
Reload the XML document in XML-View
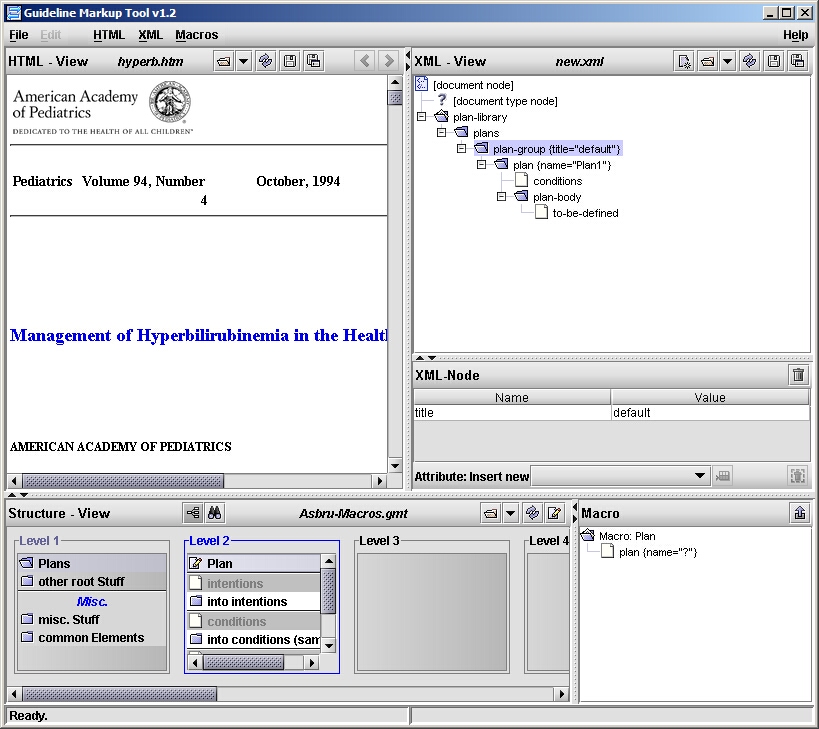pyautogui.click(x=750, y=61)
